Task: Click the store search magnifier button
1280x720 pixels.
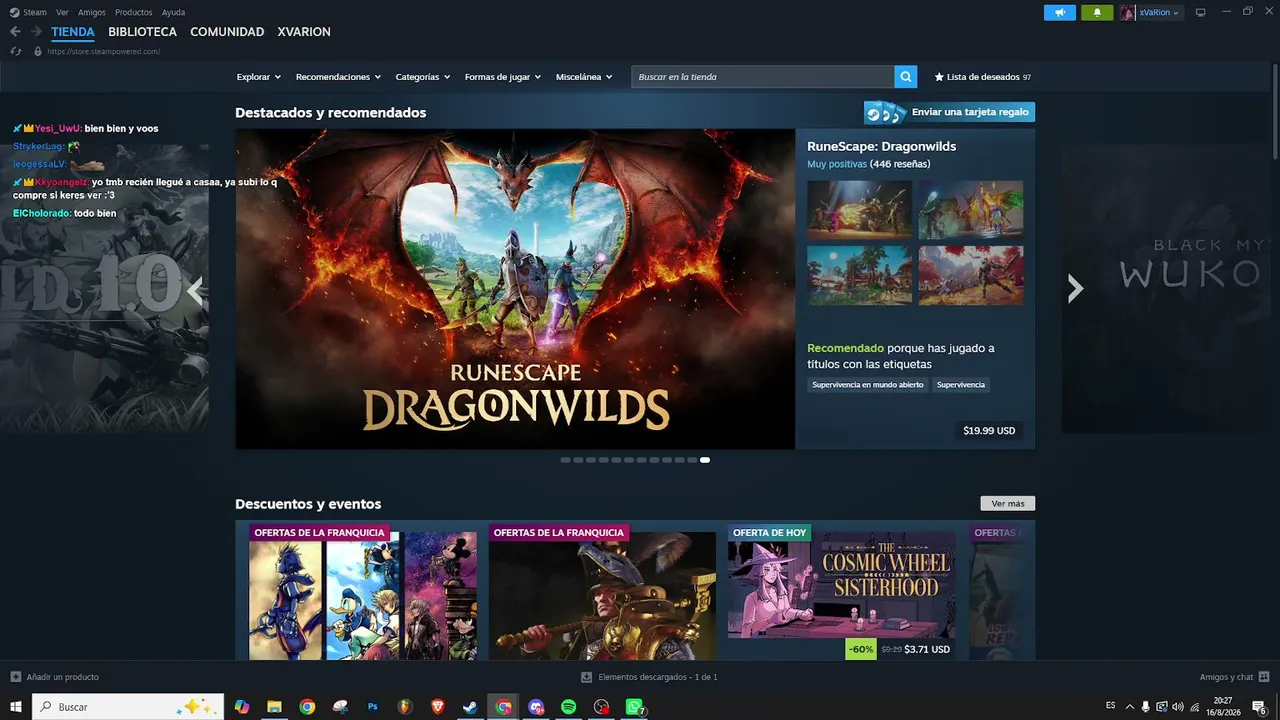Action: (x=906, y=77)
